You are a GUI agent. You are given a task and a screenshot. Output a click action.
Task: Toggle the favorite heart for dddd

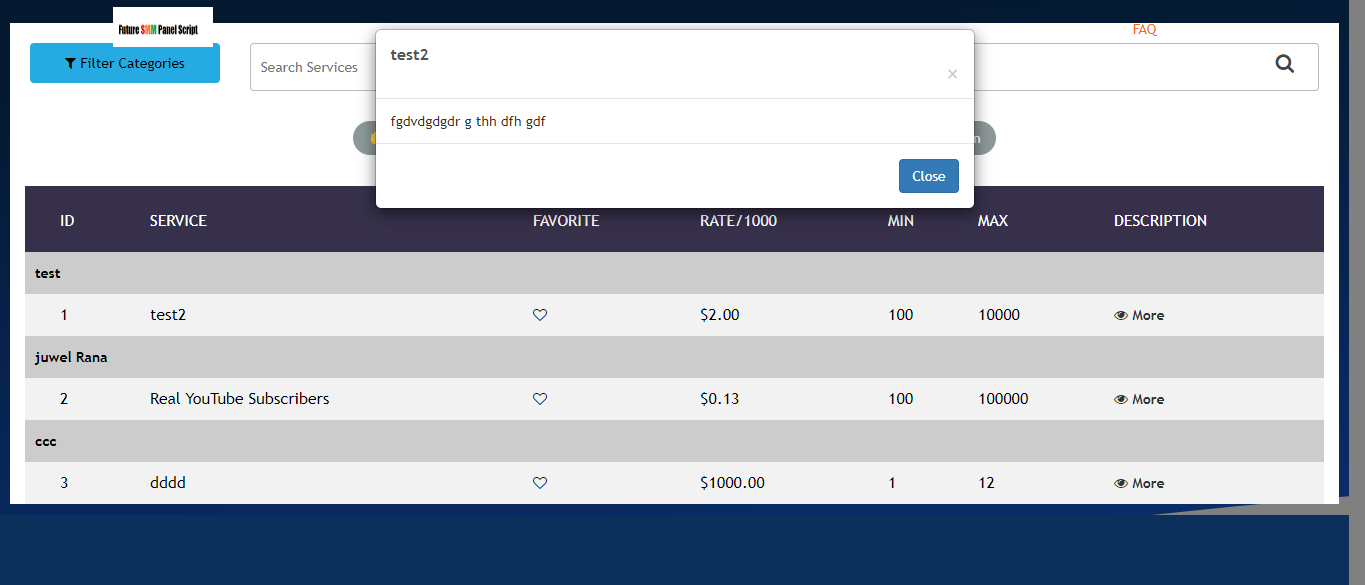[x=540, y=483]
